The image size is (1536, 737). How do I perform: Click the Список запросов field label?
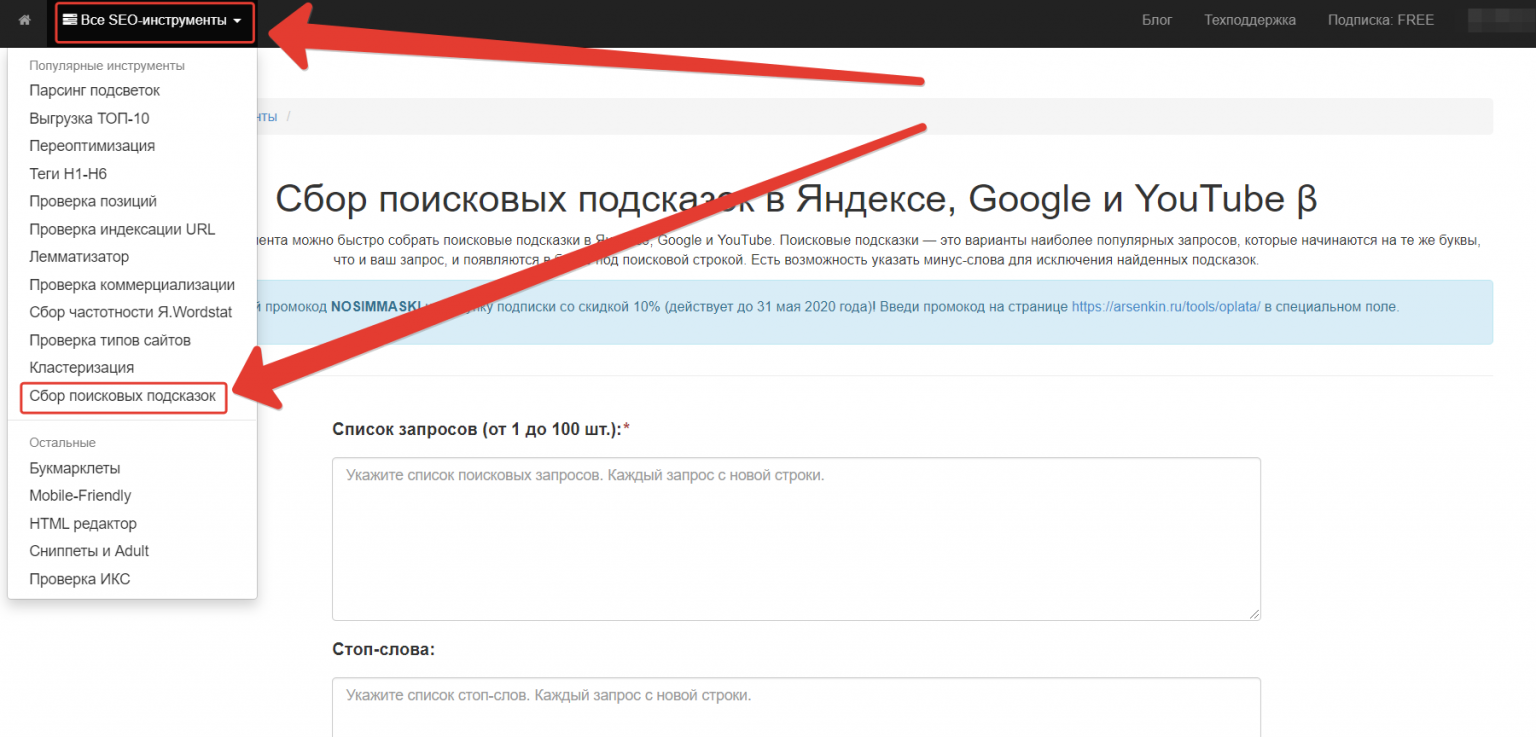pyautogui.click(x=481, y=429)
